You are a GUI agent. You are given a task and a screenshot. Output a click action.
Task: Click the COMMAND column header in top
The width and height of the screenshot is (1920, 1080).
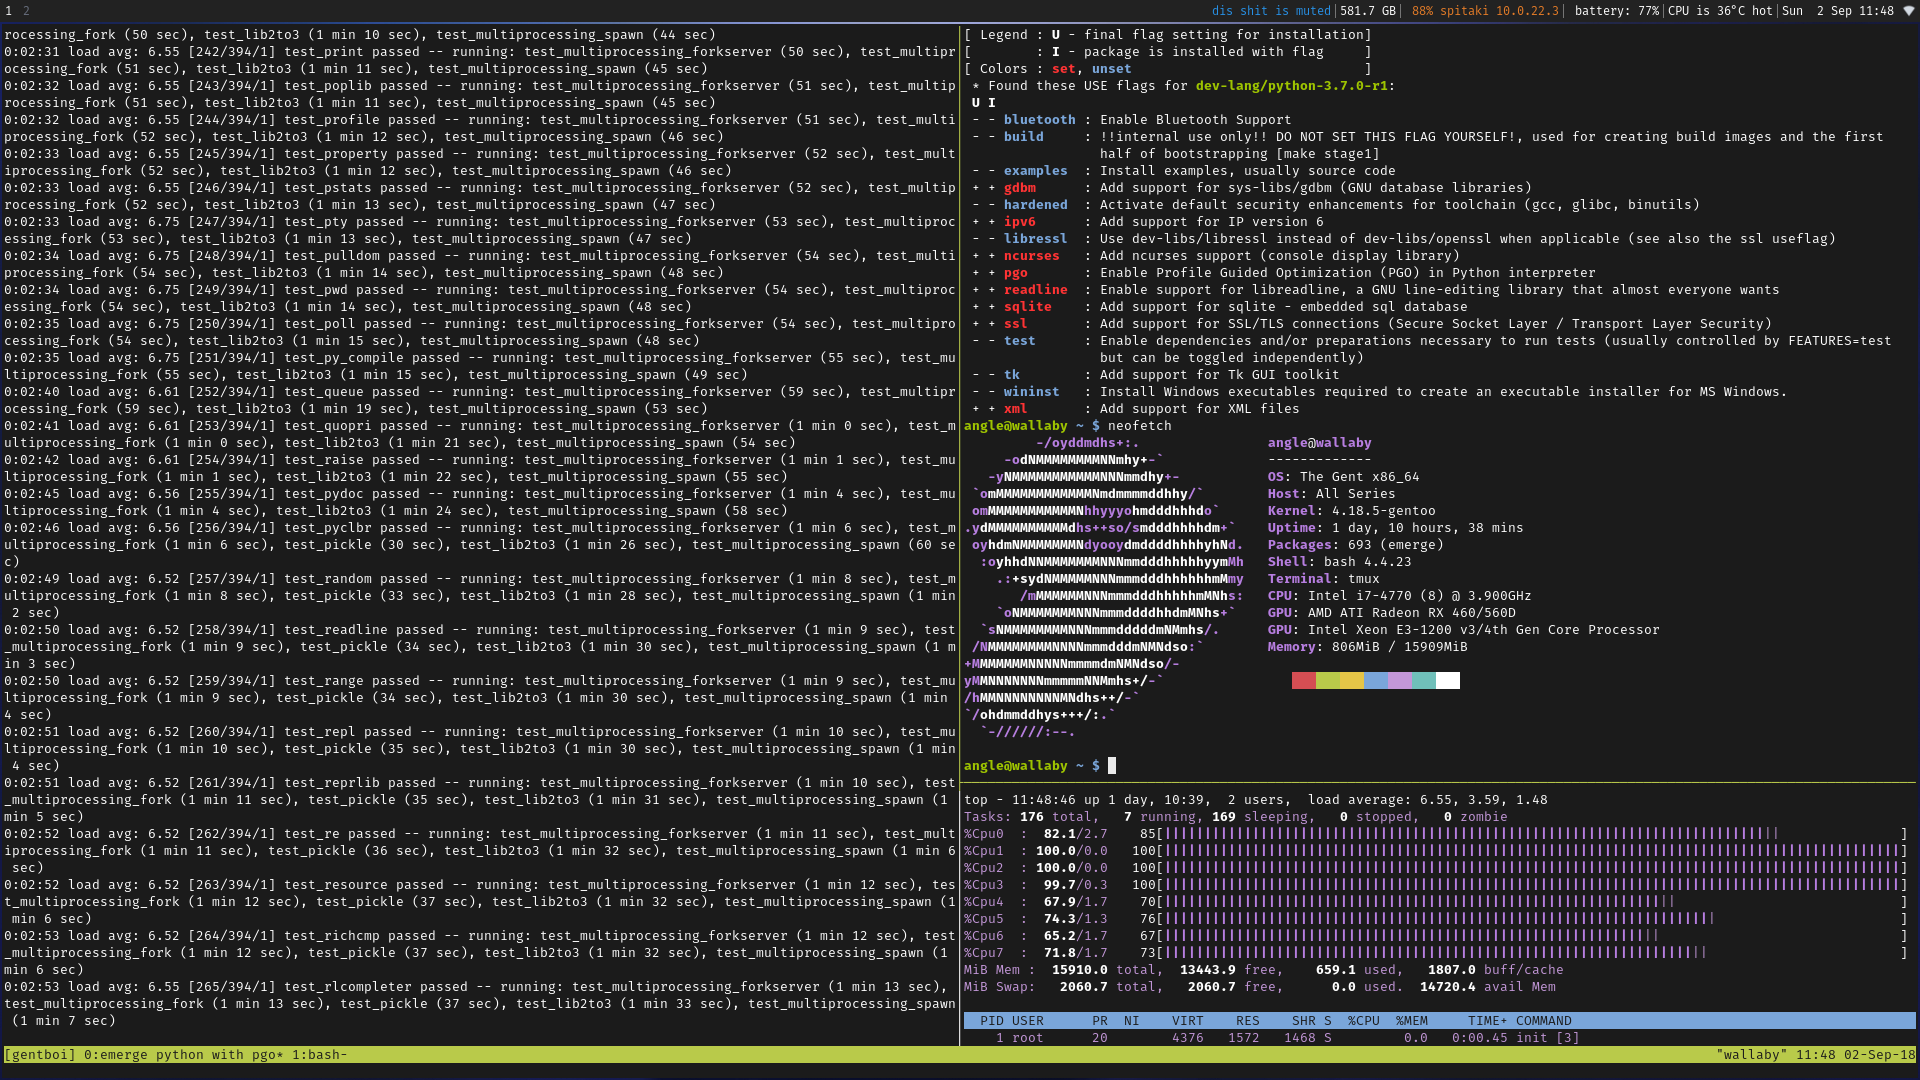[1544, 1021]
